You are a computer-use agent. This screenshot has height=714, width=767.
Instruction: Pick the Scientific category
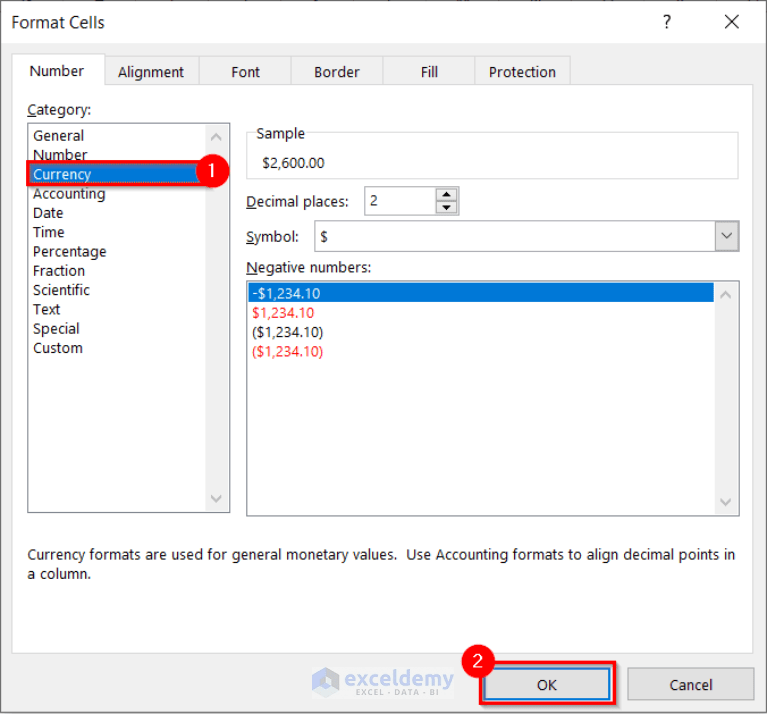pos(117,290)
